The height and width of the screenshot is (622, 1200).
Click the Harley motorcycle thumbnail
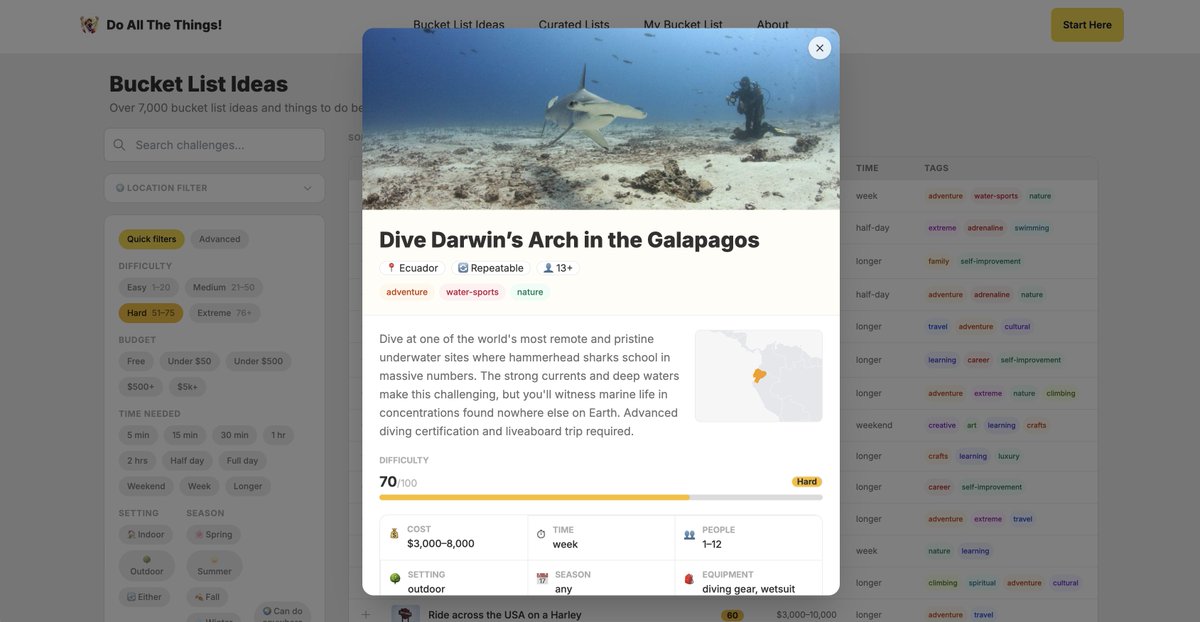click(x=404, y=614)
